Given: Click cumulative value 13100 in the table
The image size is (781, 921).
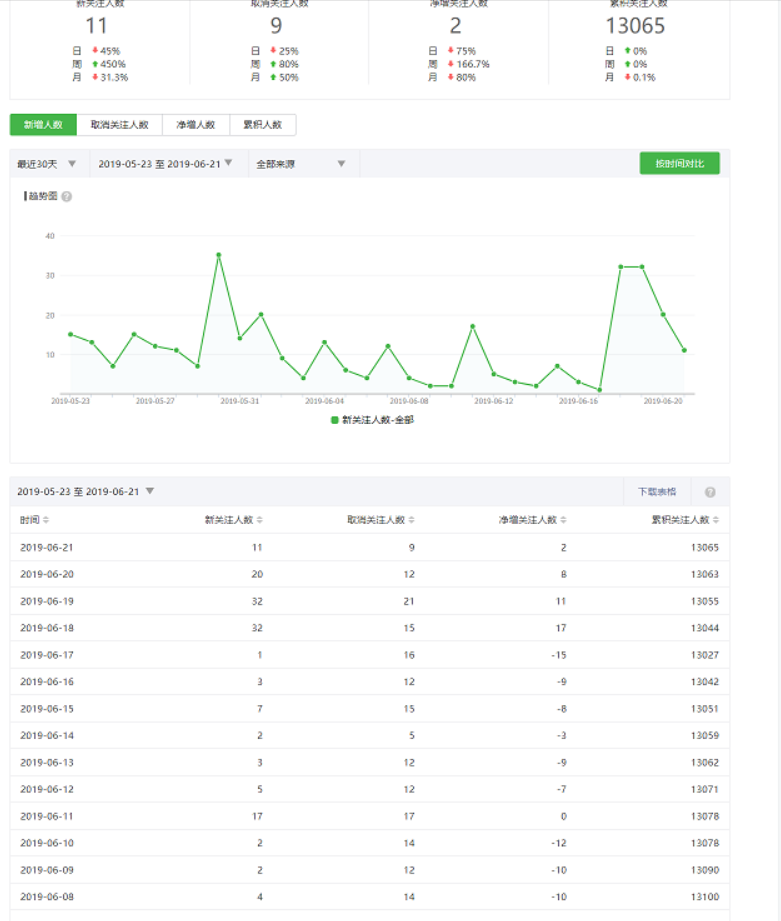Looking at the screenshot, I should click(705, 897).
